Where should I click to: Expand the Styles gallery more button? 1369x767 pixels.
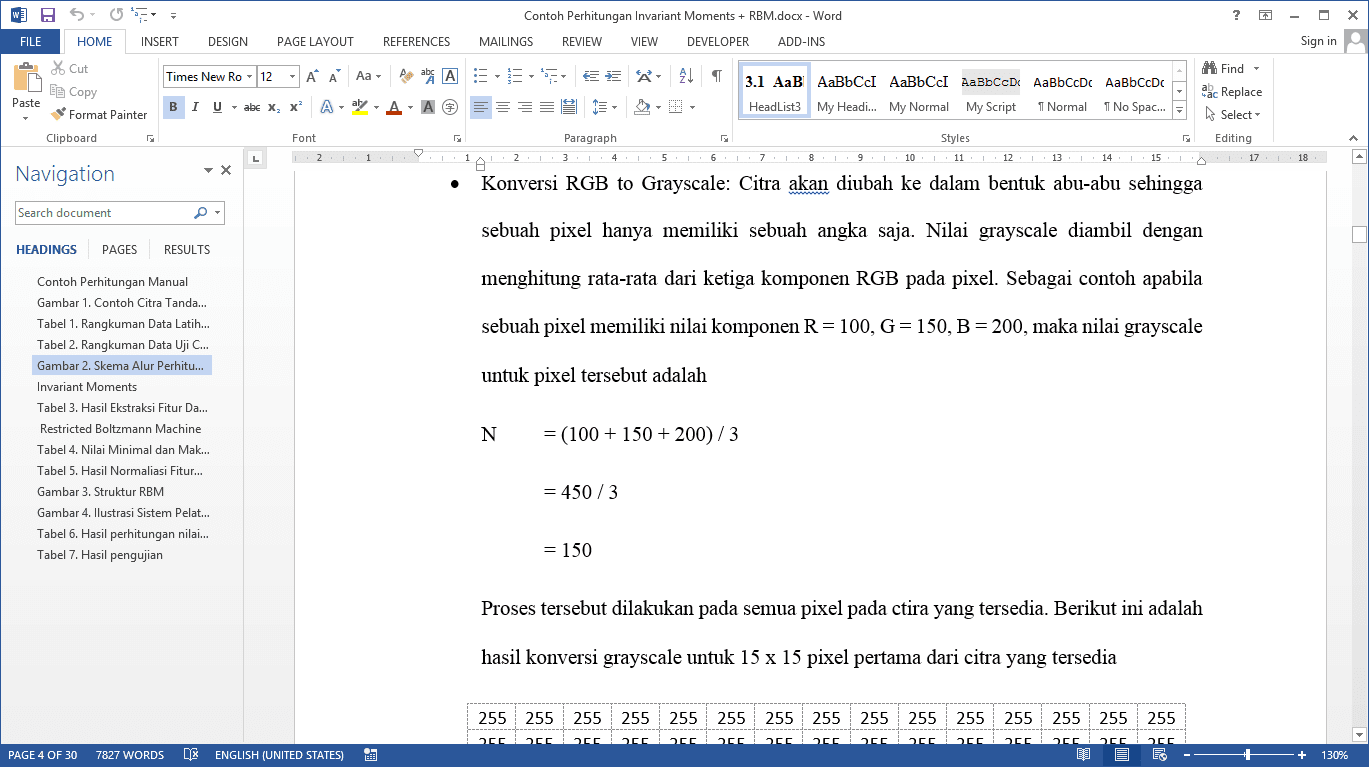pos(1179,111)
